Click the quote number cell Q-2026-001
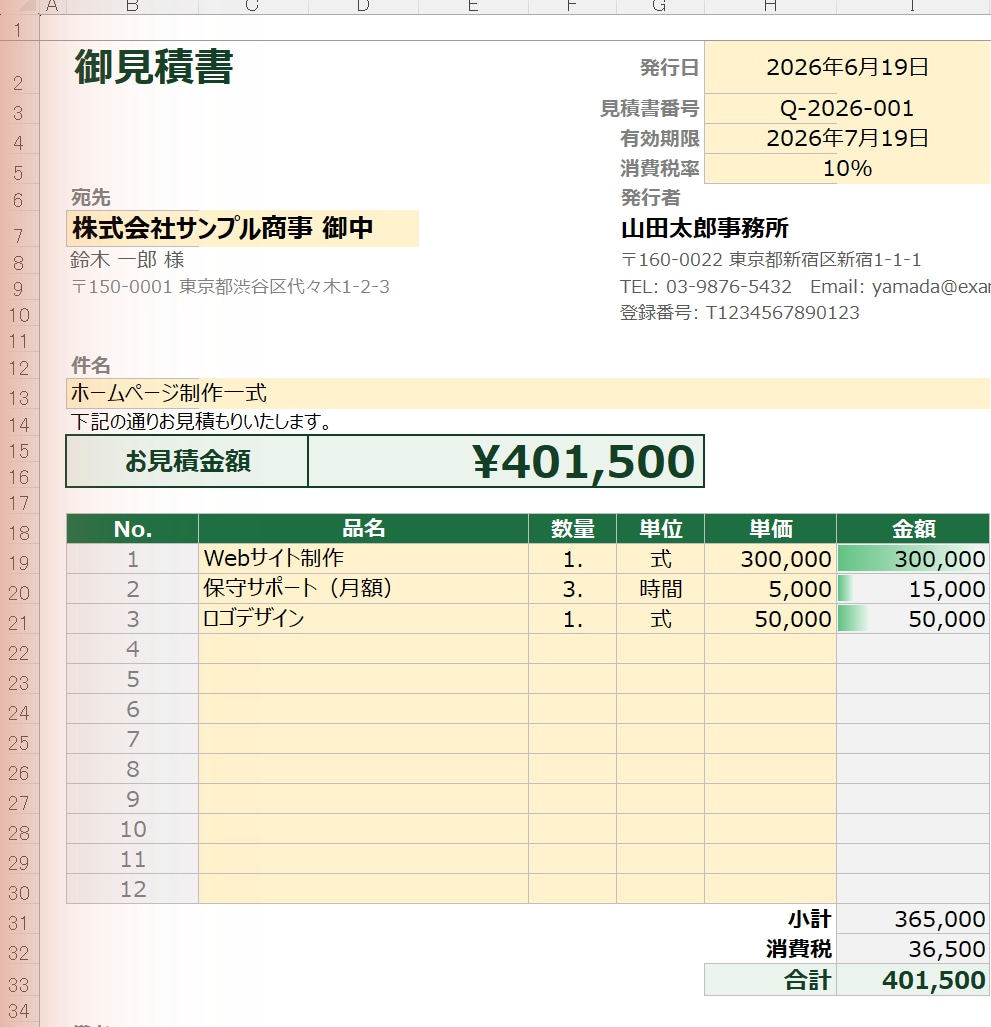Screen dimensions: 991x1027 847,108
